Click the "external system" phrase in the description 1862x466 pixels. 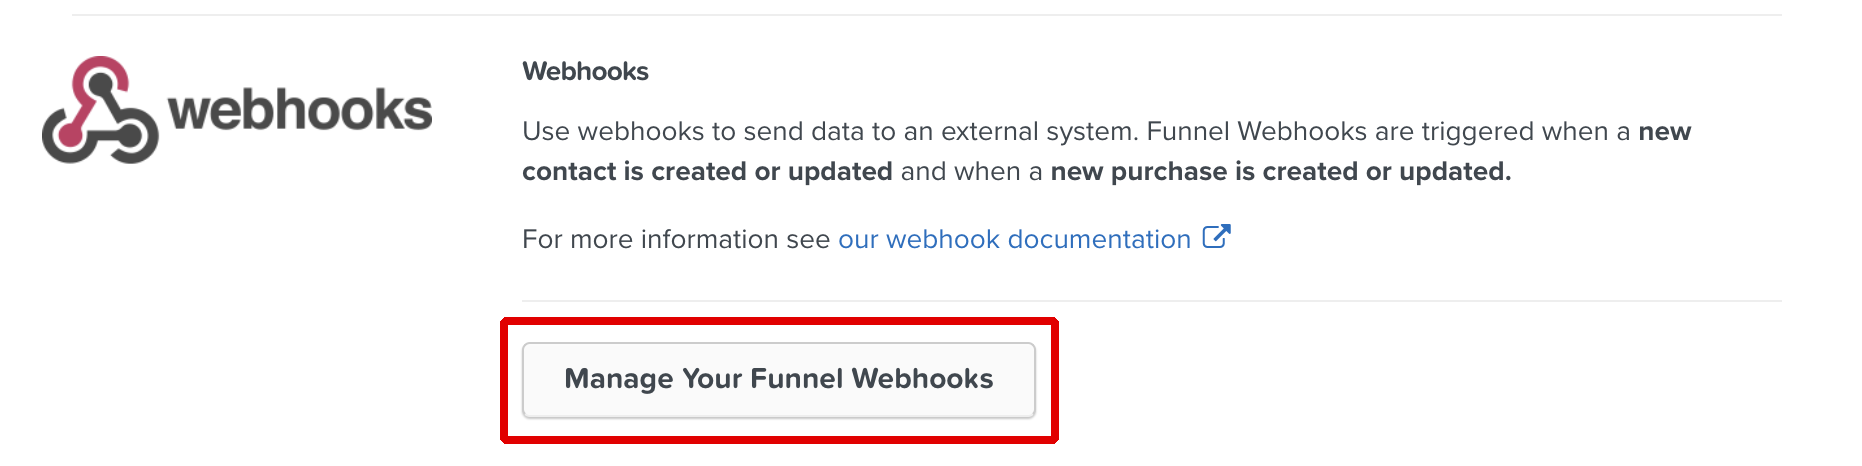pos(1038,132)
